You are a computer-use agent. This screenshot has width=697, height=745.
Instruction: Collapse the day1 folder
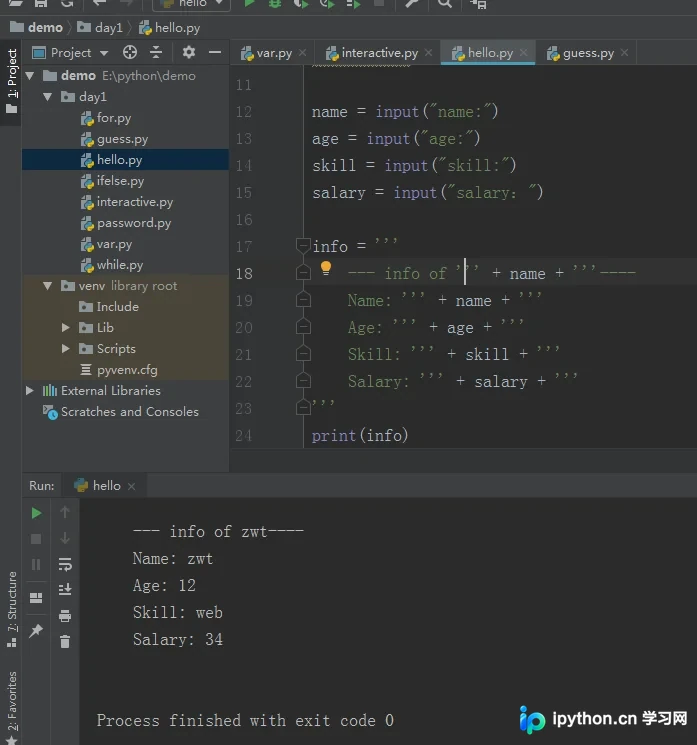coord(48,97)
